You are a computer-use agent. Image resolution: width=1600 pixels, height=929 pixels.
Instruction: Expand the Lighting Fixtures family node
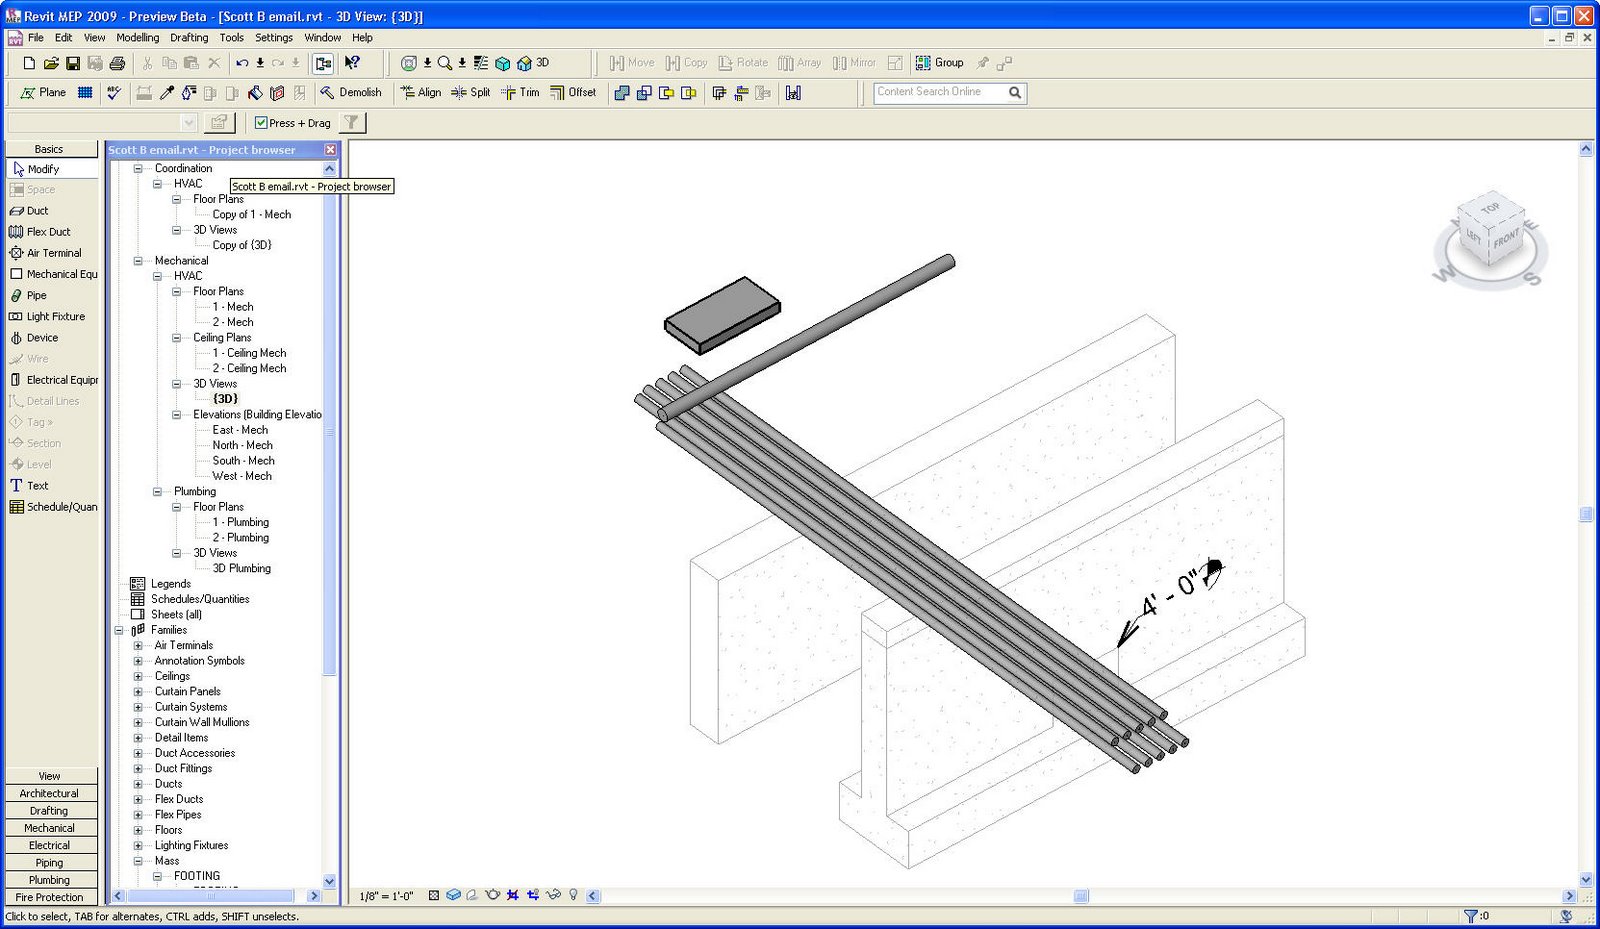(138, 846)
